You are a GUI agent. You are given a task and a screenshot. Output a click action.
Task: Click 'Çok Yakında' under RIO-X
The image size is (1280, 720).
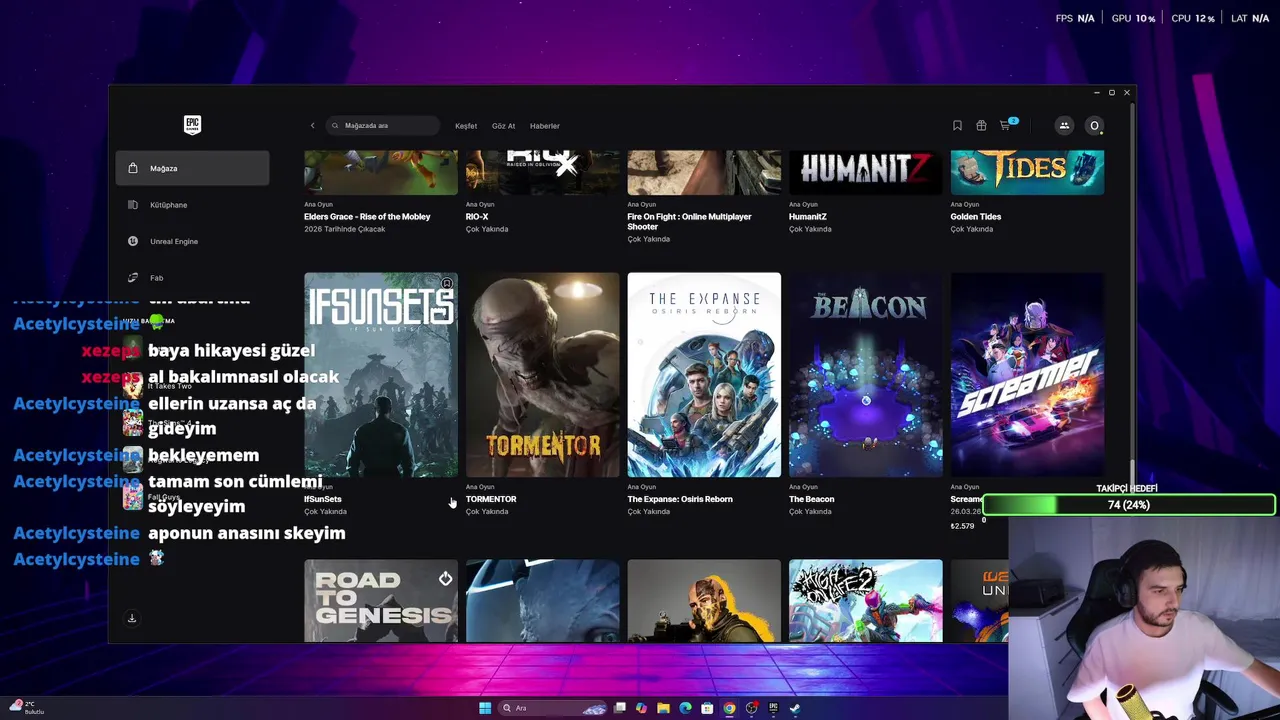click(487, 229)
